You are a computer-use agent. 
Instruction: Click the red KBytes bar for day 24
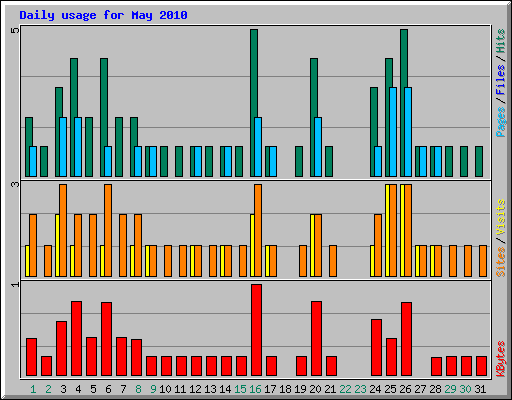point(376,348)
